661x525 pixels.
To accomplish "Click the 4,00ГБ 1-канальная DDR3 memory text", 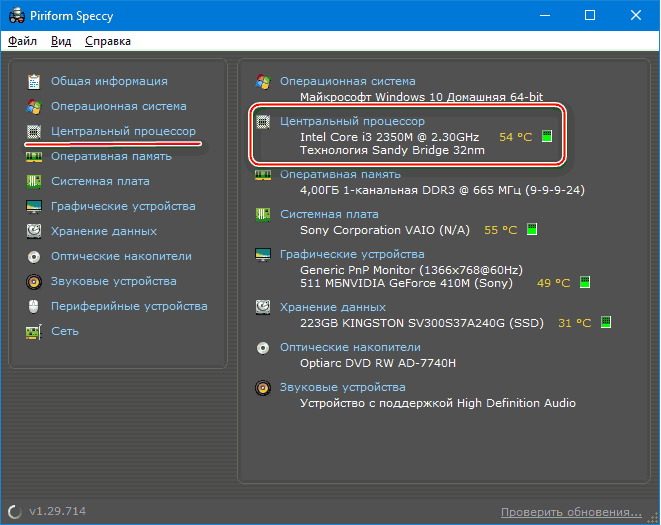I will coord(442,190).
